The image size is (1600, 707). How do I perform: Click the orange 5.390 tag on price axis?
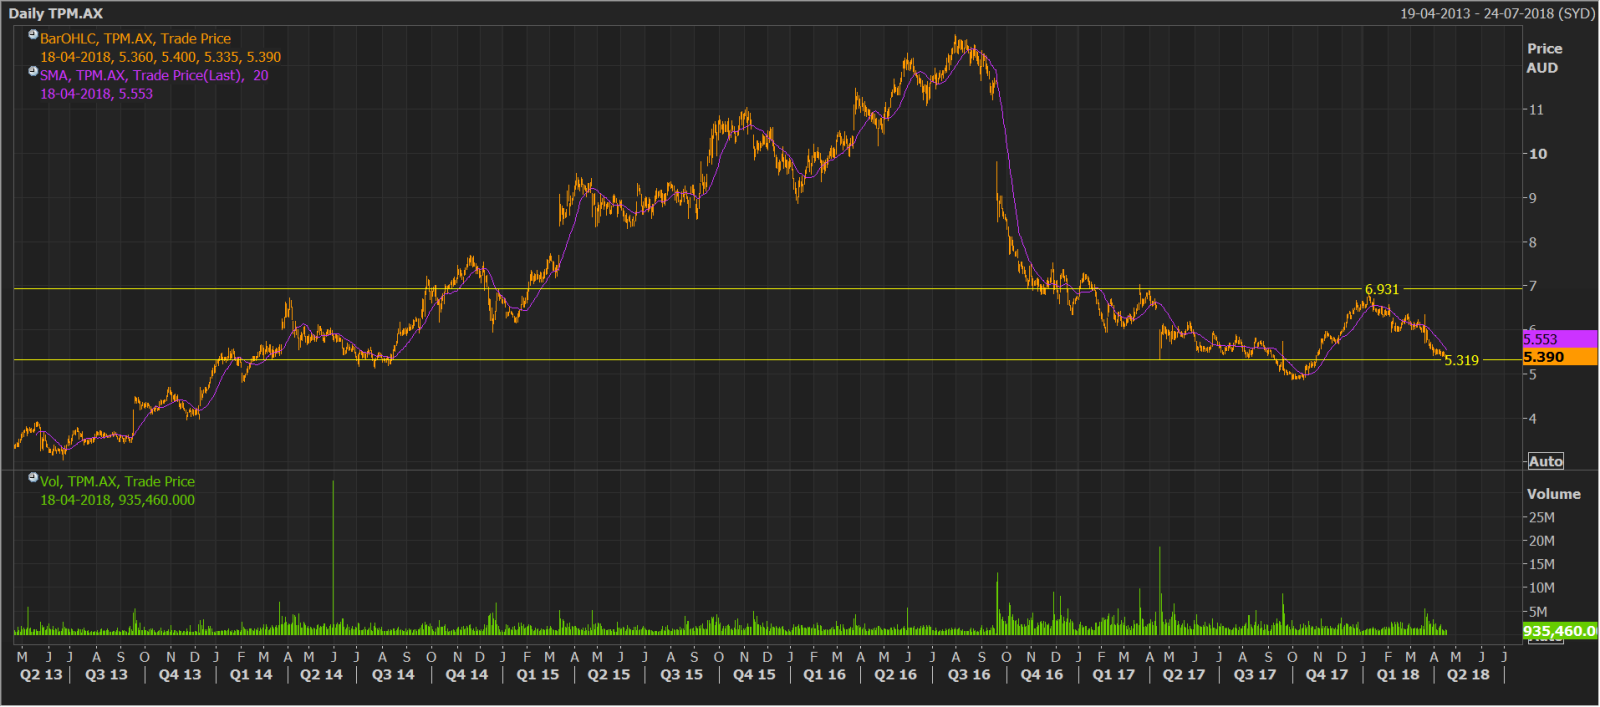[1560, 357]
